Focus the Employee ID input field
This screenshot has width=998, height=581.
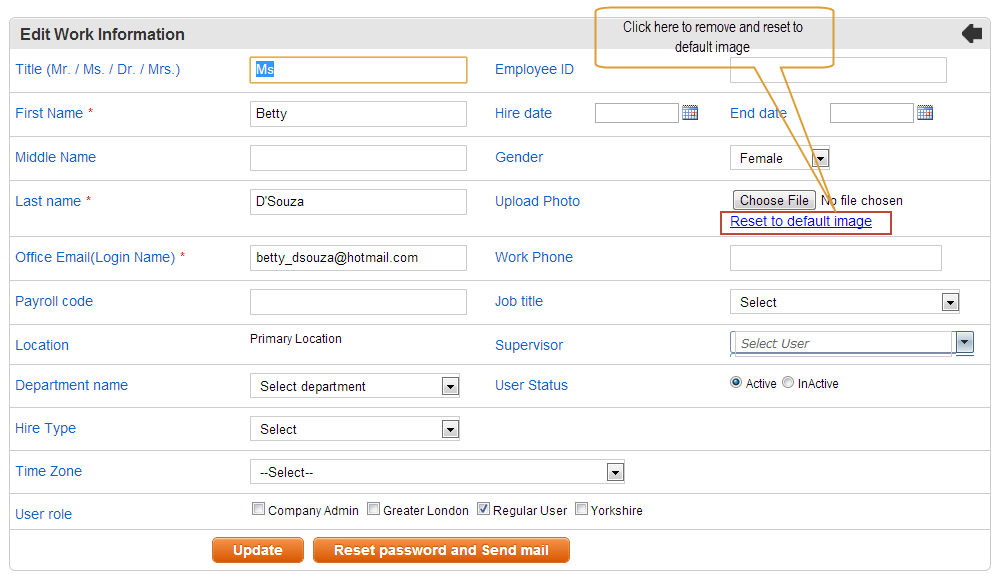coord(838,70)
